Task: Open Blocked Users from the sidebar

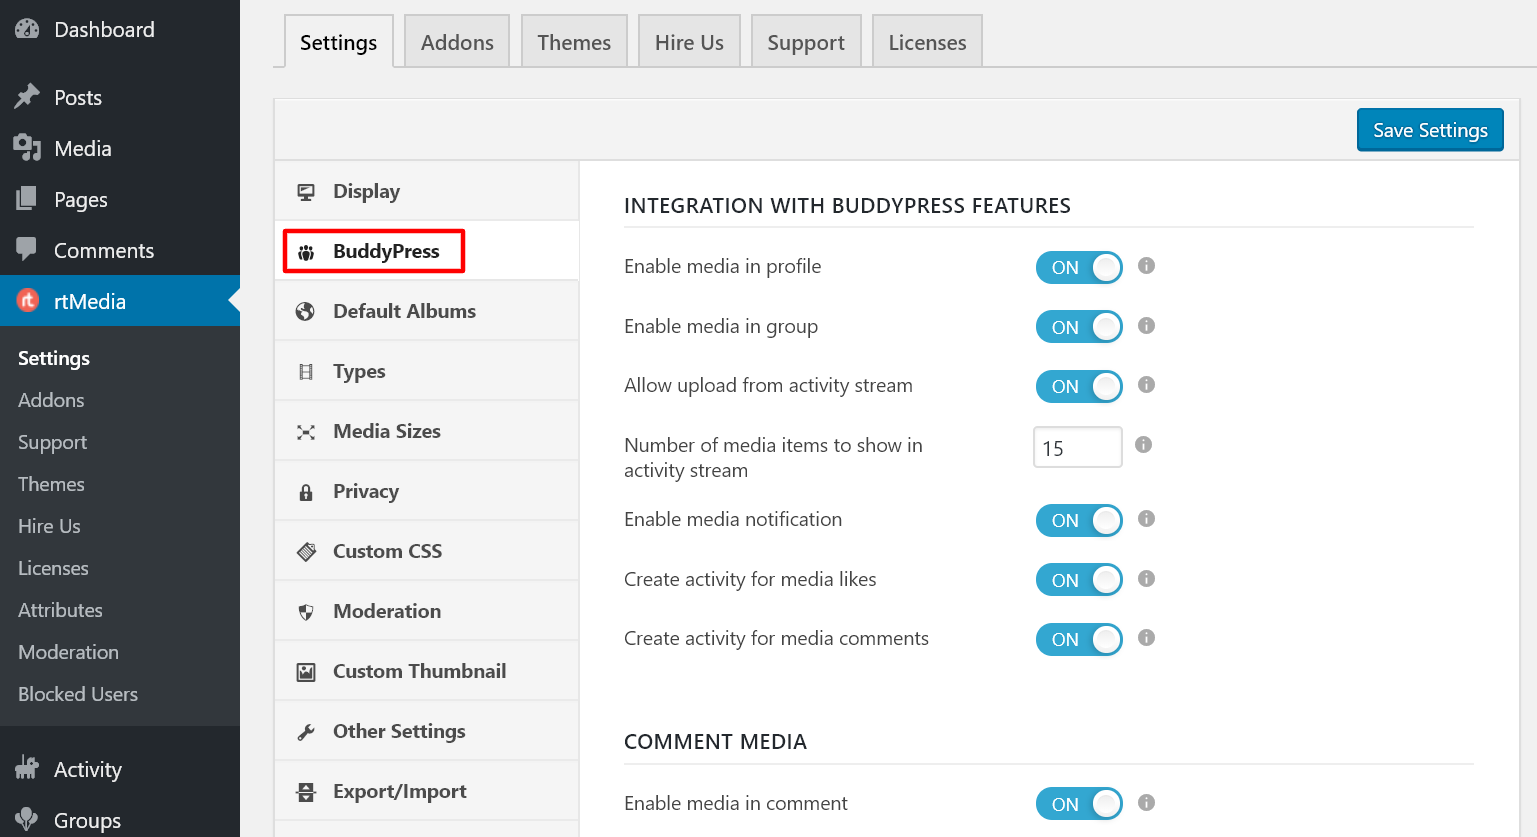Action: pyautogui.click(x=77, y=693)
